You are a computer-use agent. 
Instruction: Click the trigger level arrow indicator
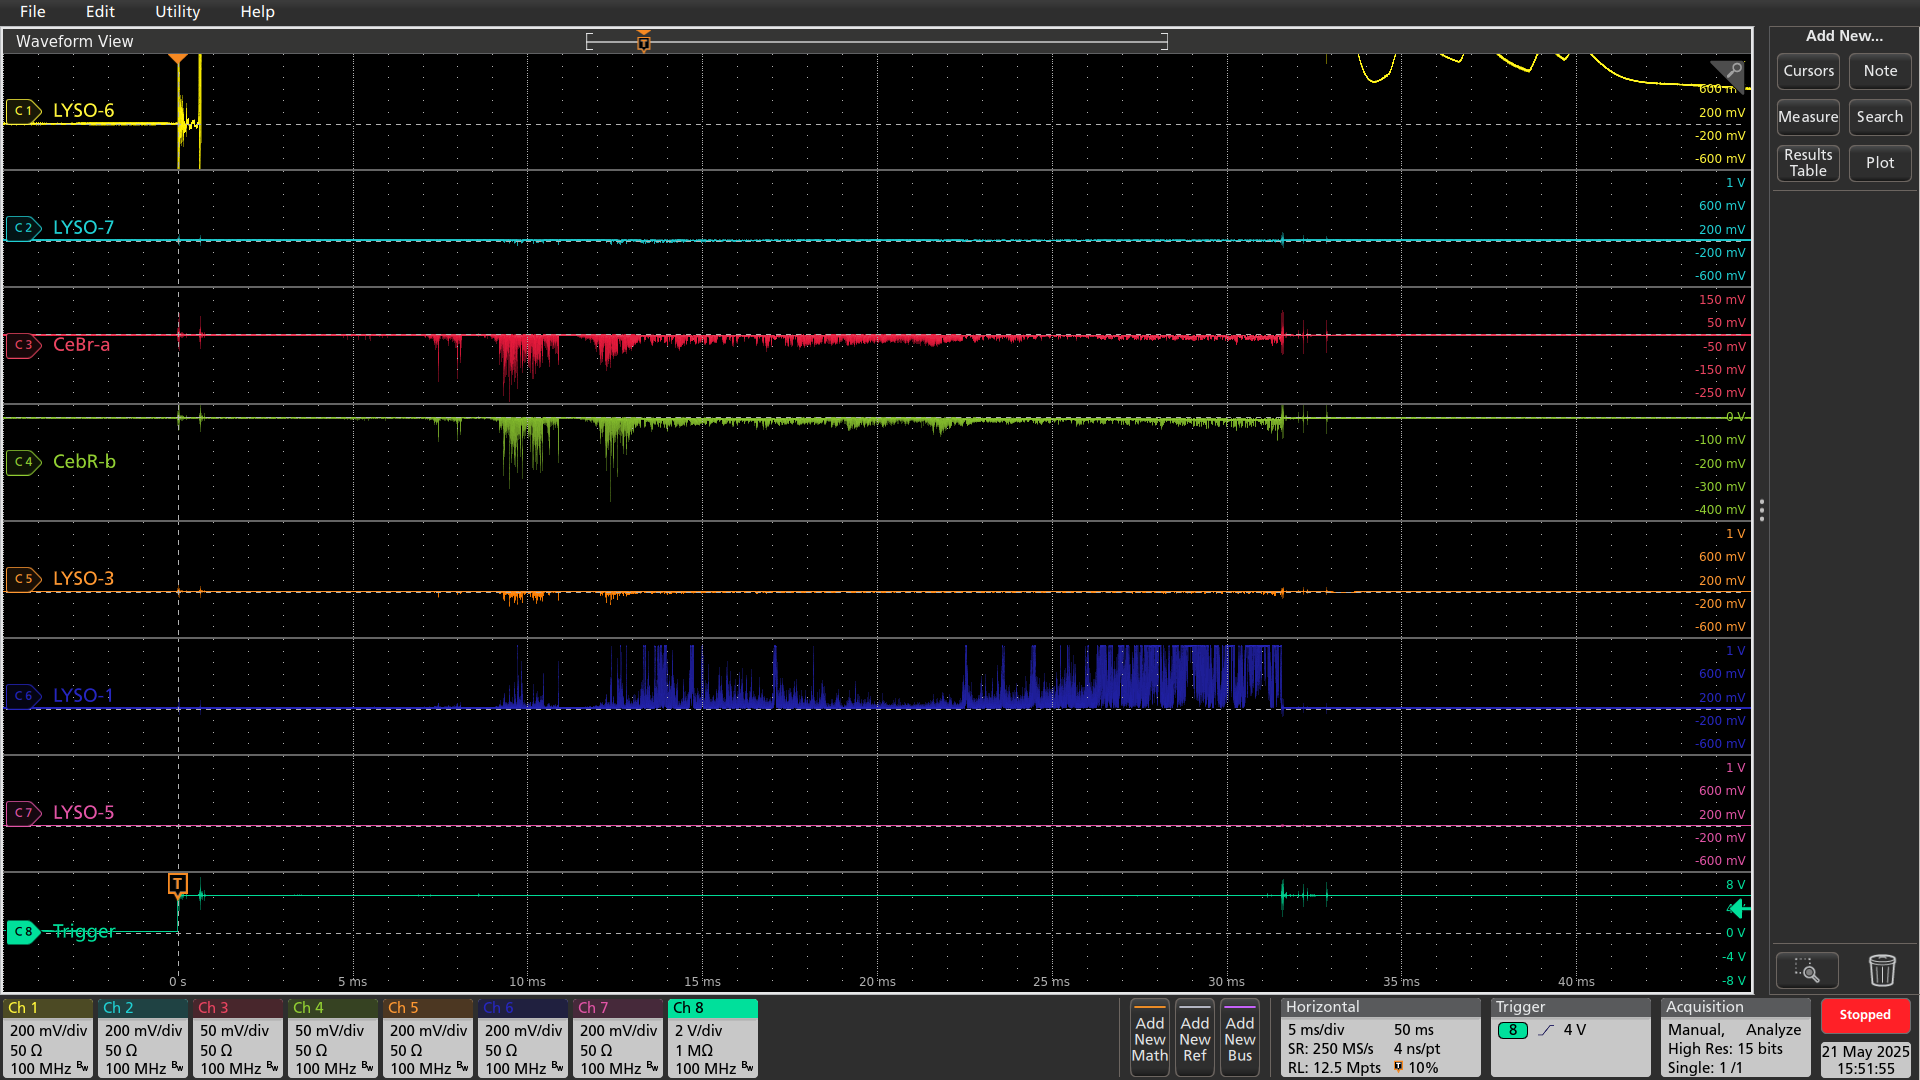1739,908
